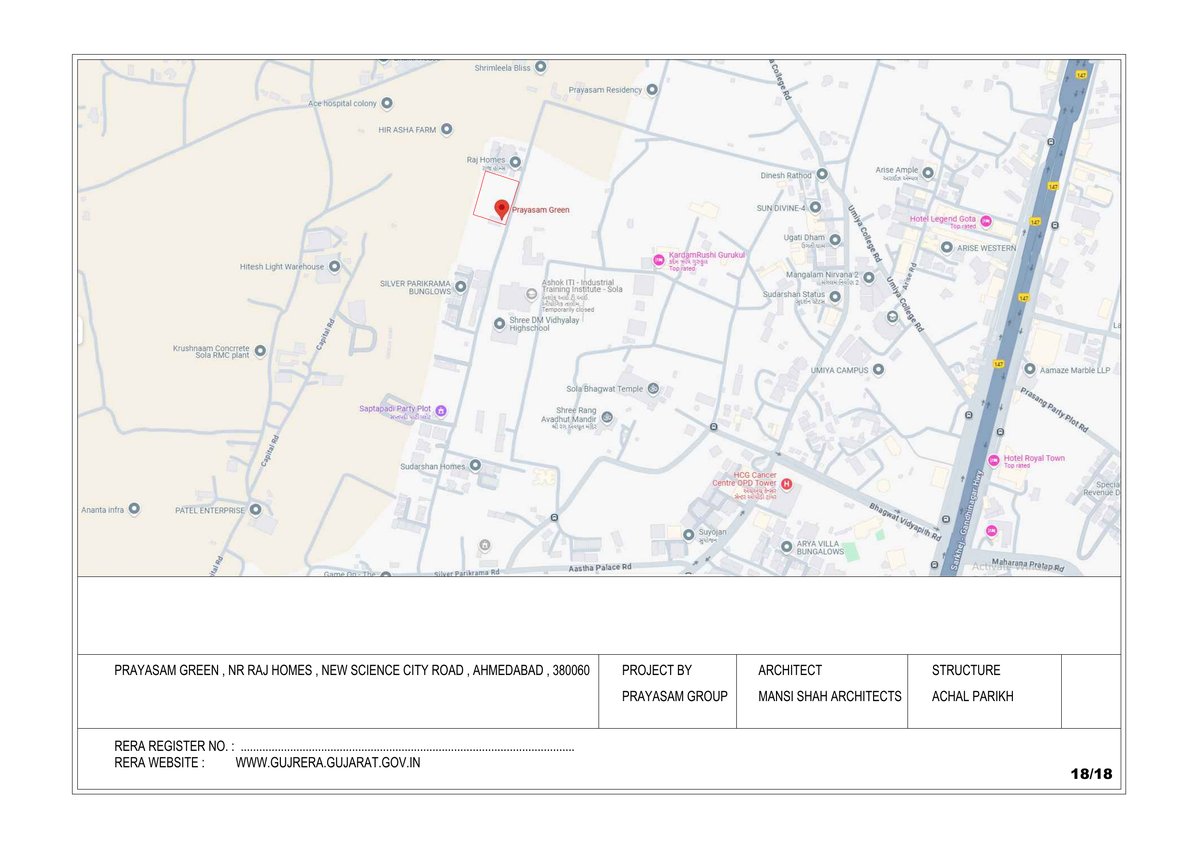
Task: Click the Saptapadi Party Plot purple marker
Action: (x=441, y=410)
